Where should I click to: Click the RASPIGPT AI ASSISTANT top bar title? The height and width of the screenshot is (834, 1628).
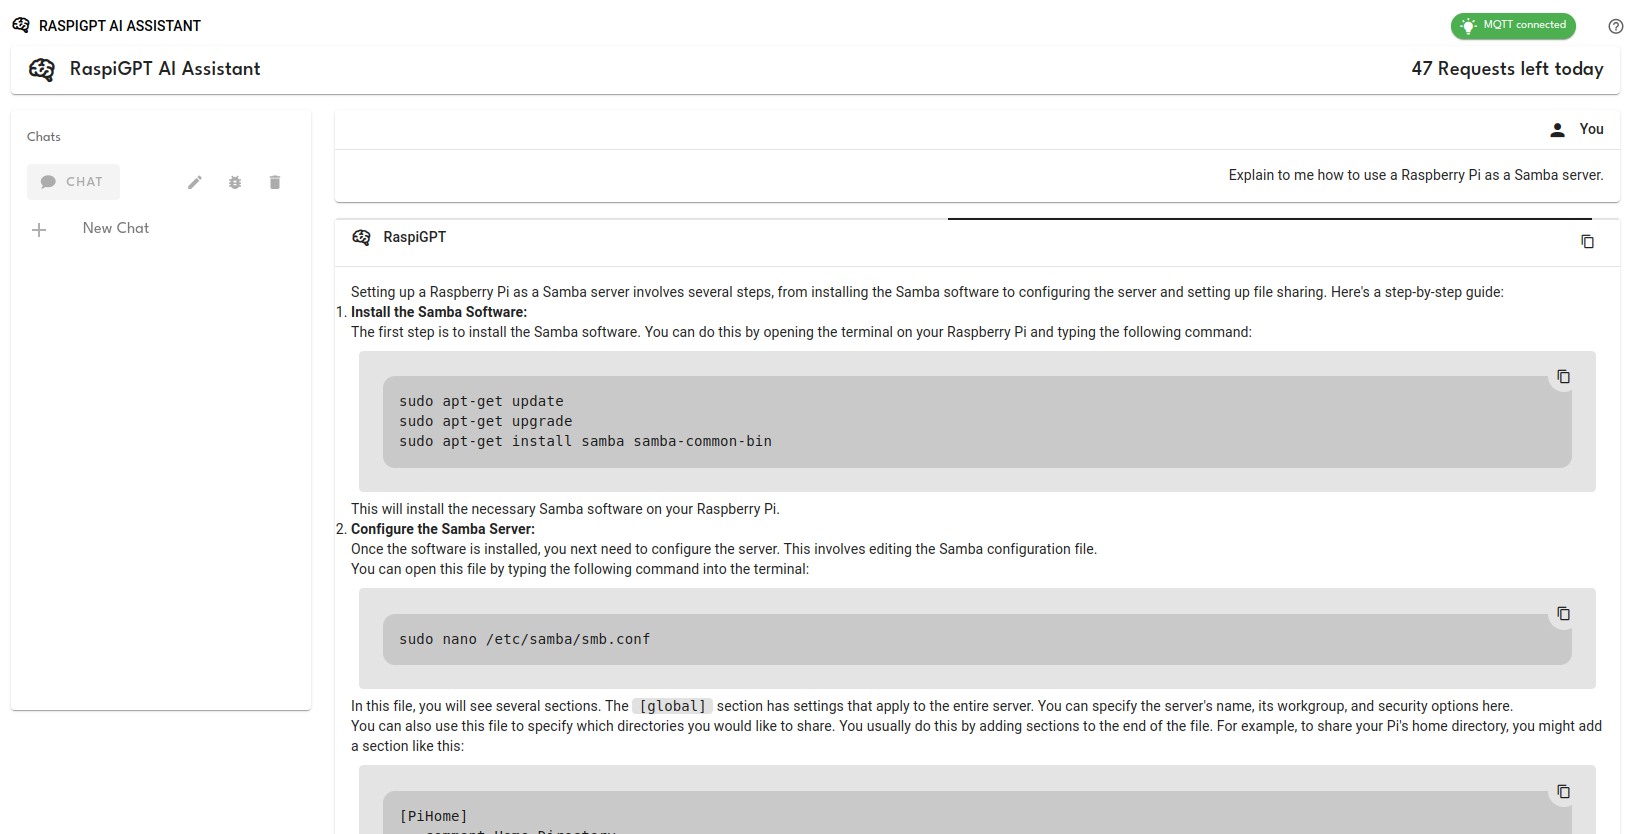point(119,26)
